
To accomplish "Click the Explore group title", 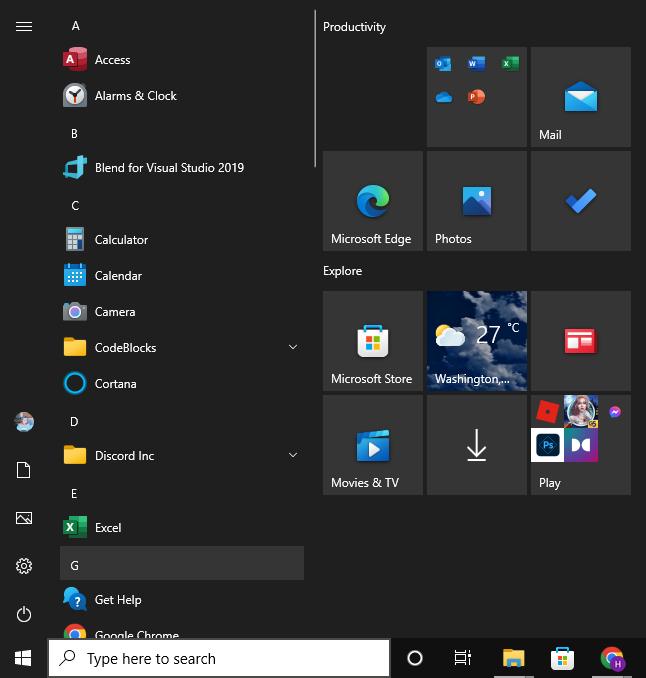I will (x=342, y=271).
